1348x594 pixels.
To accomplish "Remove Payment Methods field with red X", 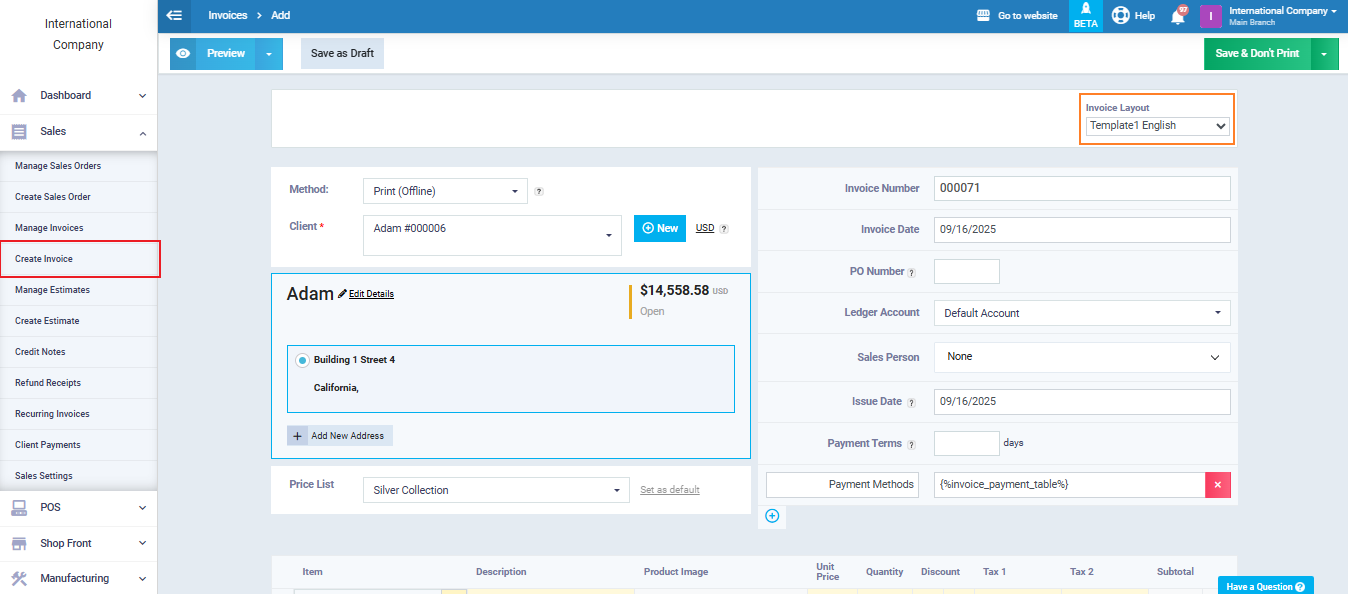I will coord(1217,485).
